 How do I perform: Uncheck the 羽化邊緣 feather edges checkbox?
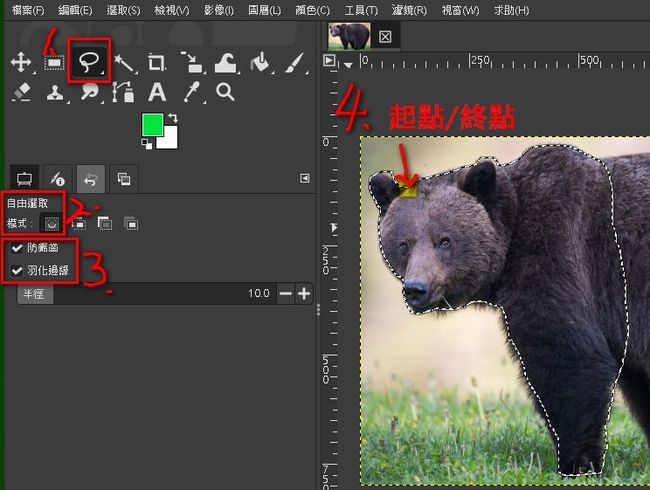pyautogui.click(x=17, y=271)
